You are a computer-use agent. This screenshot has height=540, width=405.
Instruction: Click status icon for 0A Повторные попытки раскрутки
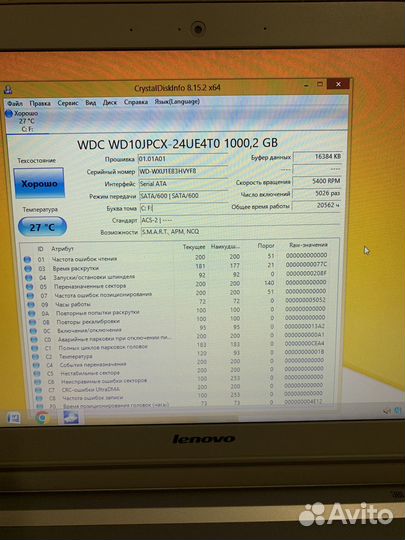32,313
